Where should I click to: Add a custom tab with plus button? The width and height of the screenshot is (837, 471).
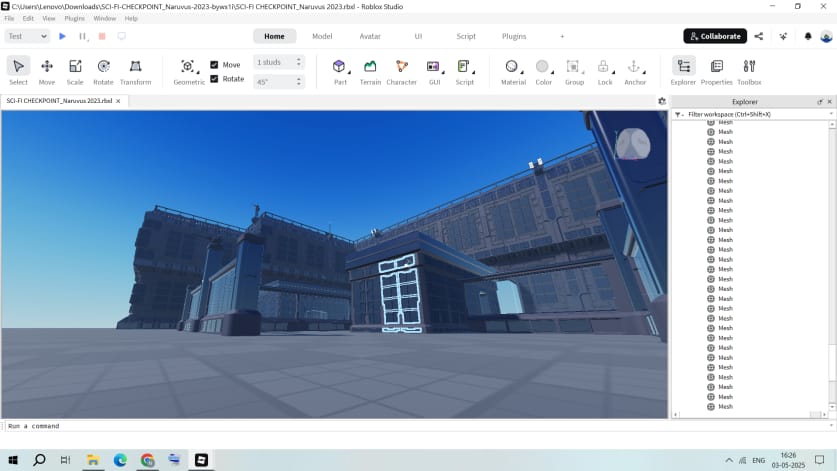pos(562,36)
